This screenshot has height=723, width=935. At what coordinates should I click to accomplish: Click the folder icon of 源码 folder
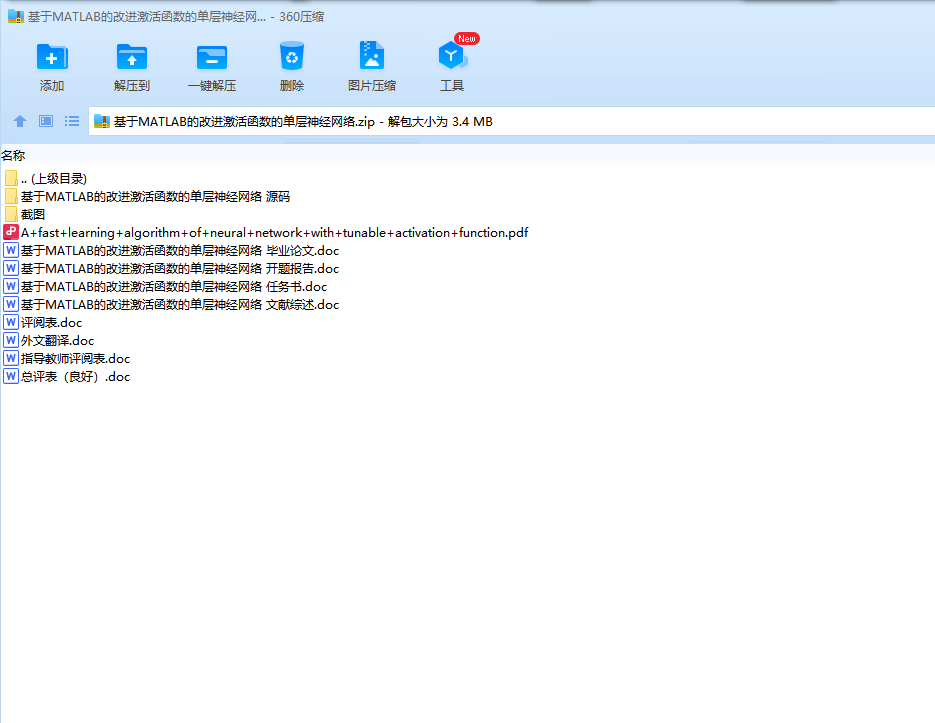pyautogui.click(x=11, y=196)
